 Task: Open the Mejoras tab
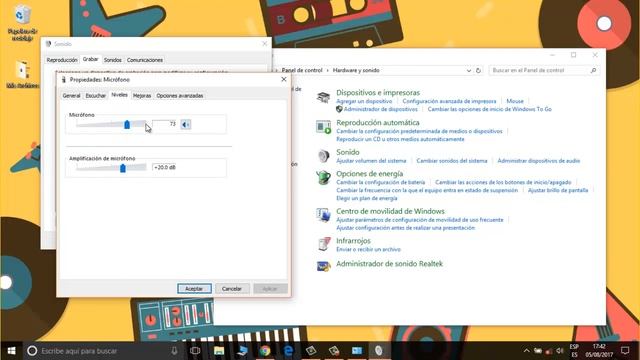[142, 96]
